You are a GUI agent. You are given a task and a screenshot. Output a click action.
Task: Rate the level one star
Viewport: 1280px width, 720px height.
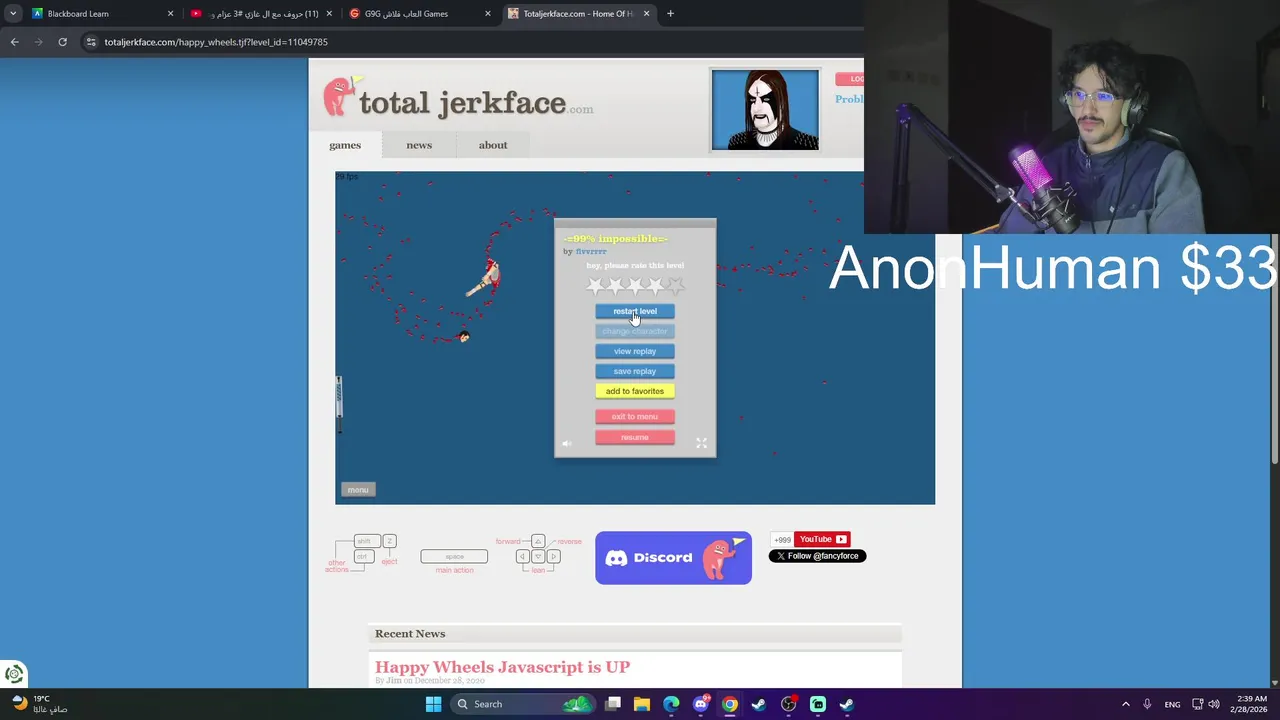(x=596, y=286)
